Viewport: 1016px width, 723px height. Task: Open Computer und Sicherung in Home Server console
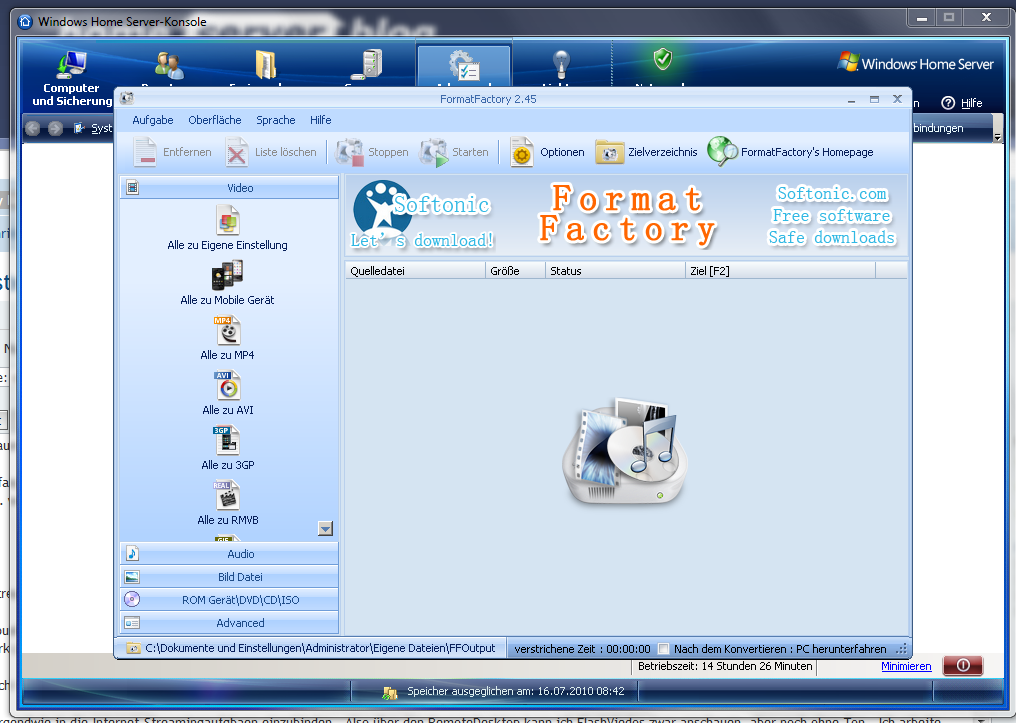(71, 79)
